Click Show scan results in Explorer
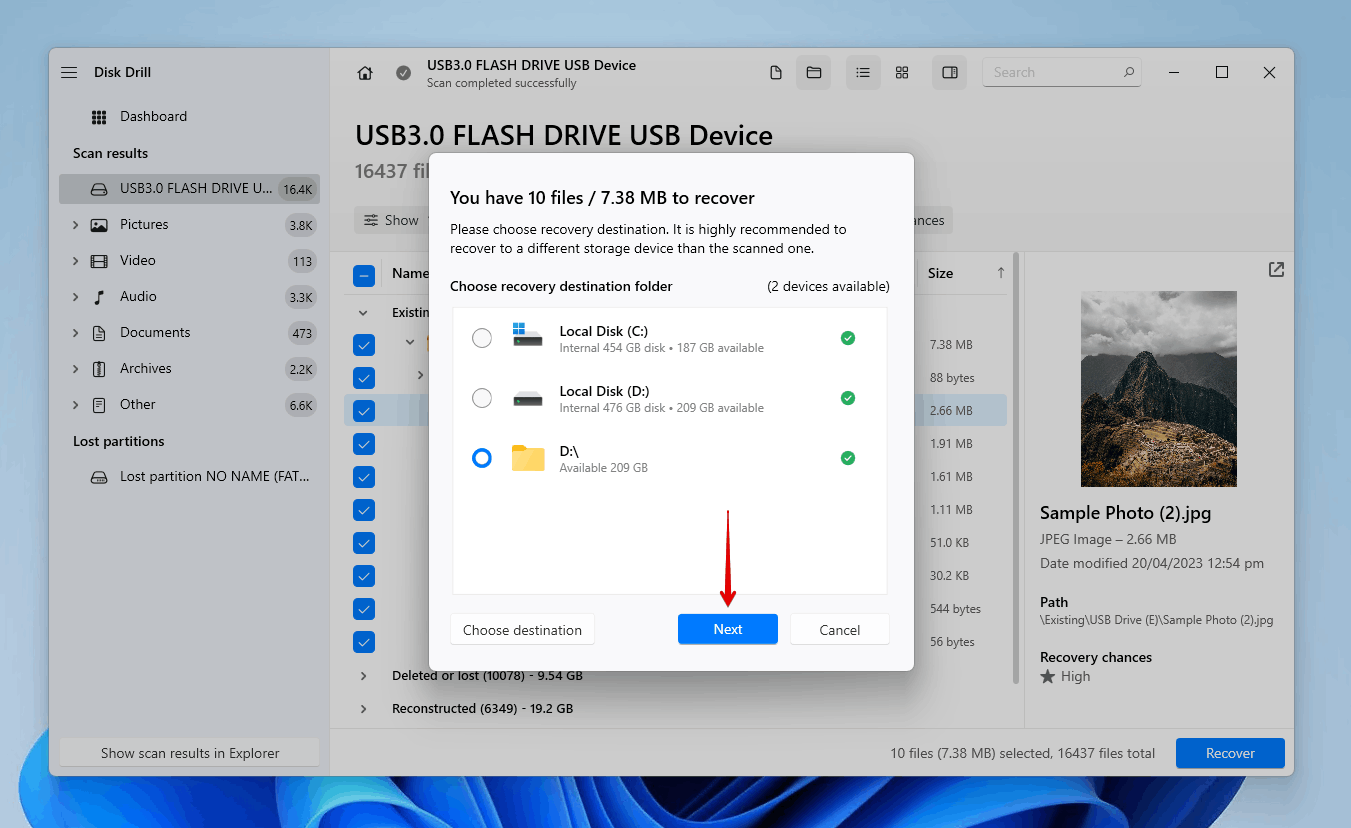Viewport: 1351px width, 828px height. click(x=190, y=753)
